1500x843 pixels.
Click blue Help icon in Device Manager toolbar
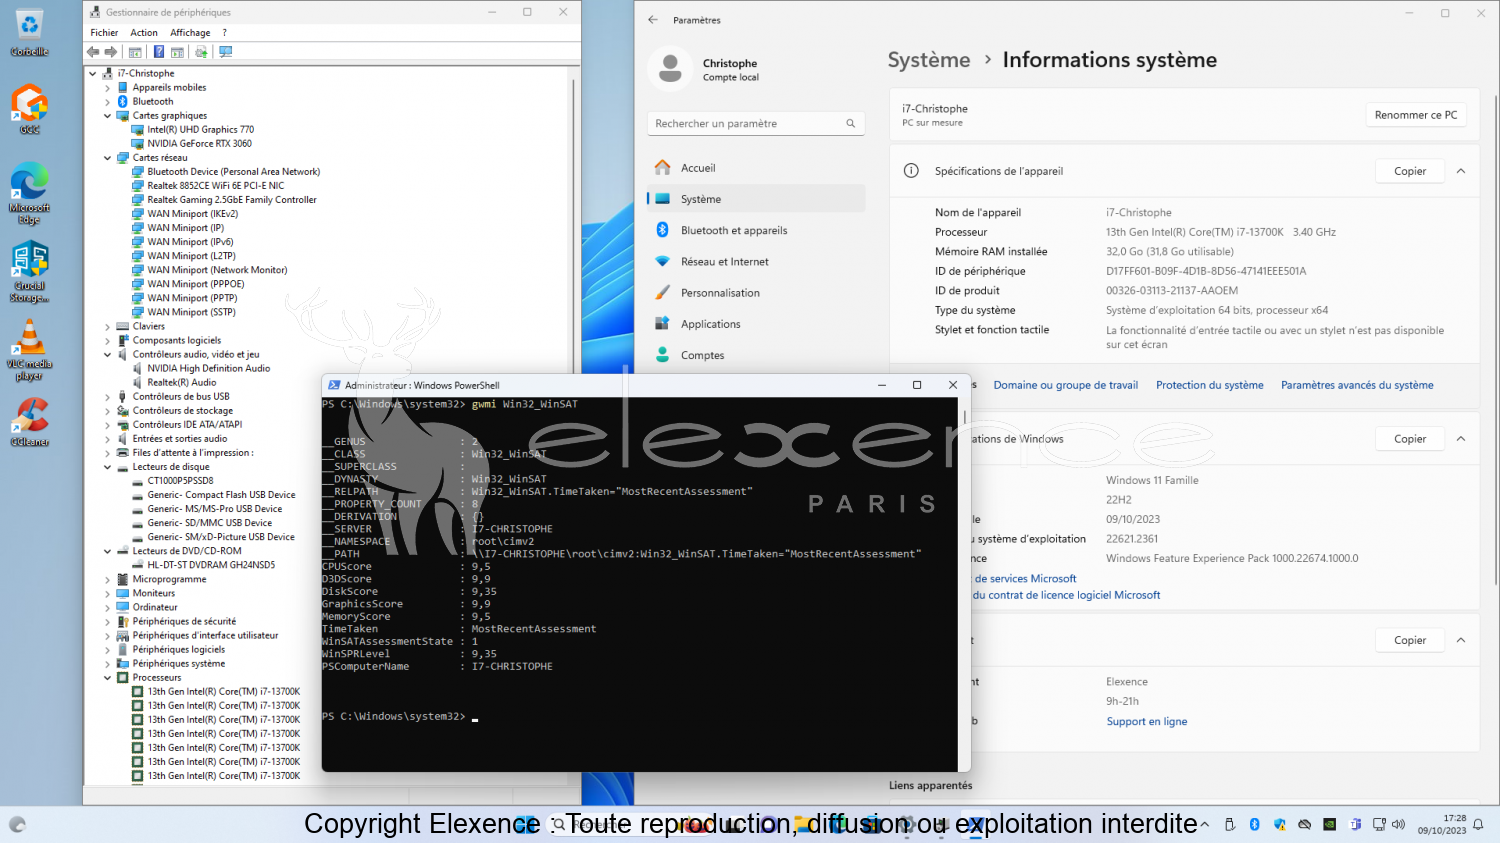click(x=158, y=52)
